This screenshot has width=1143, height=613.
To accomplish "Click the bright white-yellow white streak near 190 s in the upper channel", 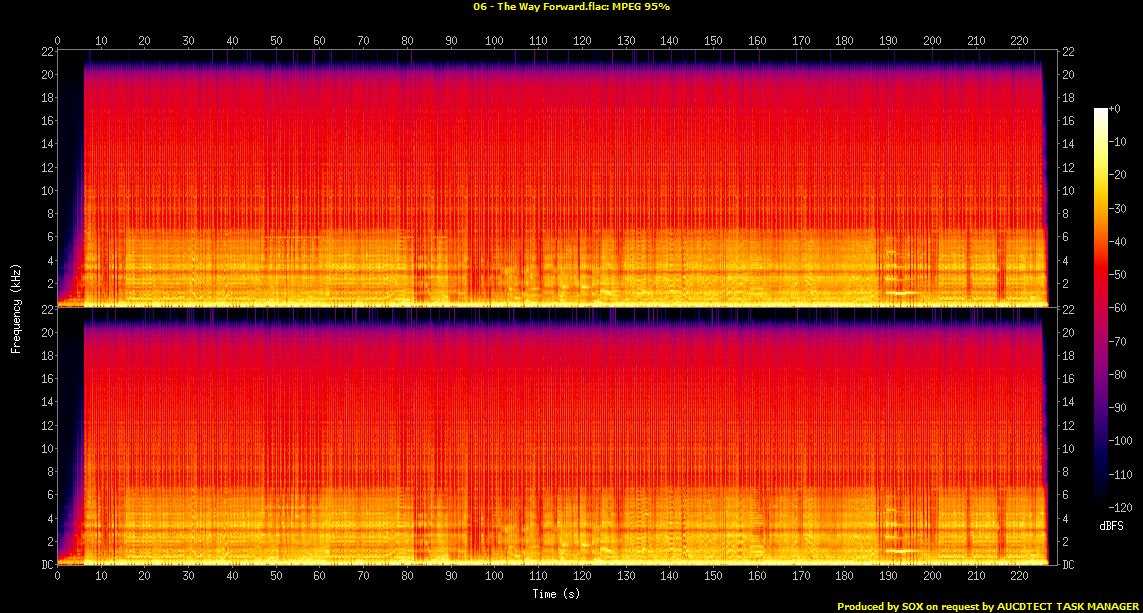I will pyautogui.click(x=903, y=293).
